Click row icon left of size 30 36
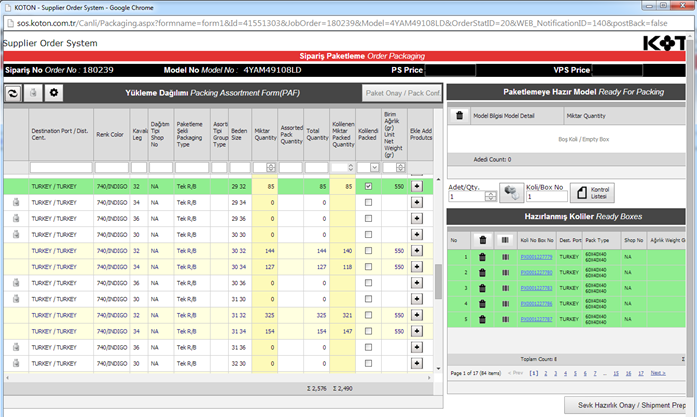 [16, 283]
